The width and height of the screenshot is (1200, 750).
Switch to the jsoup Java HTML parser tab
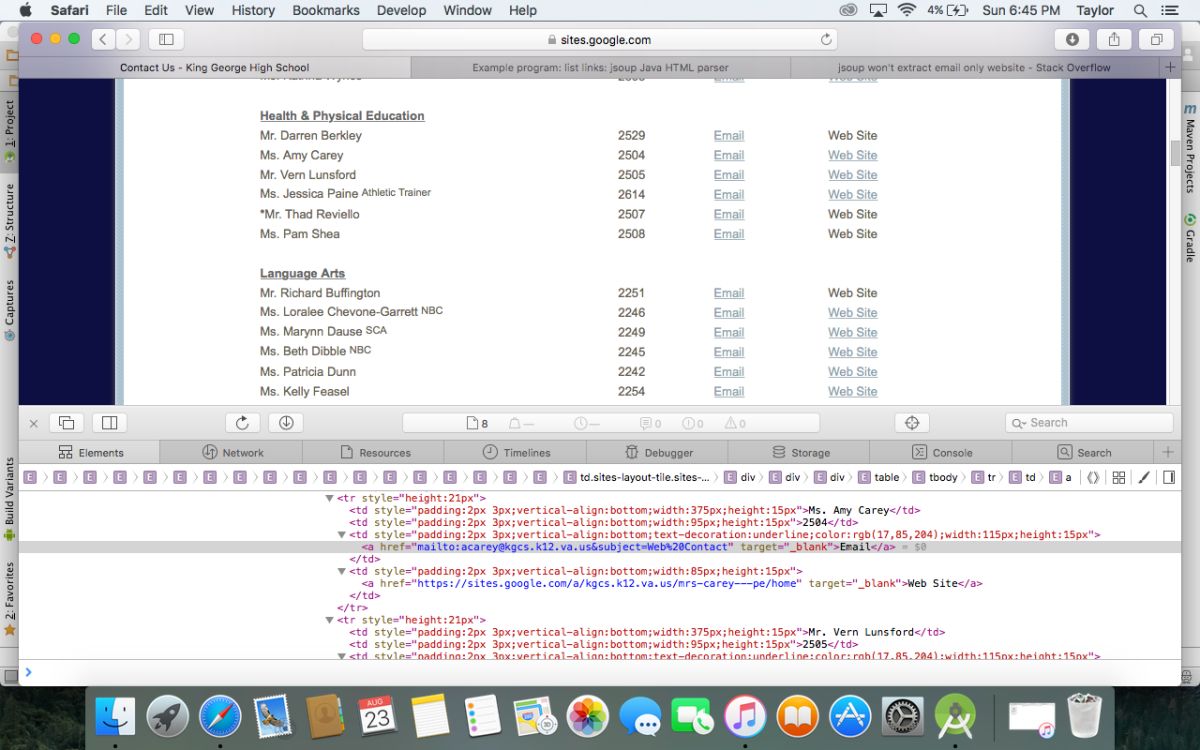(x=600, y=68)
